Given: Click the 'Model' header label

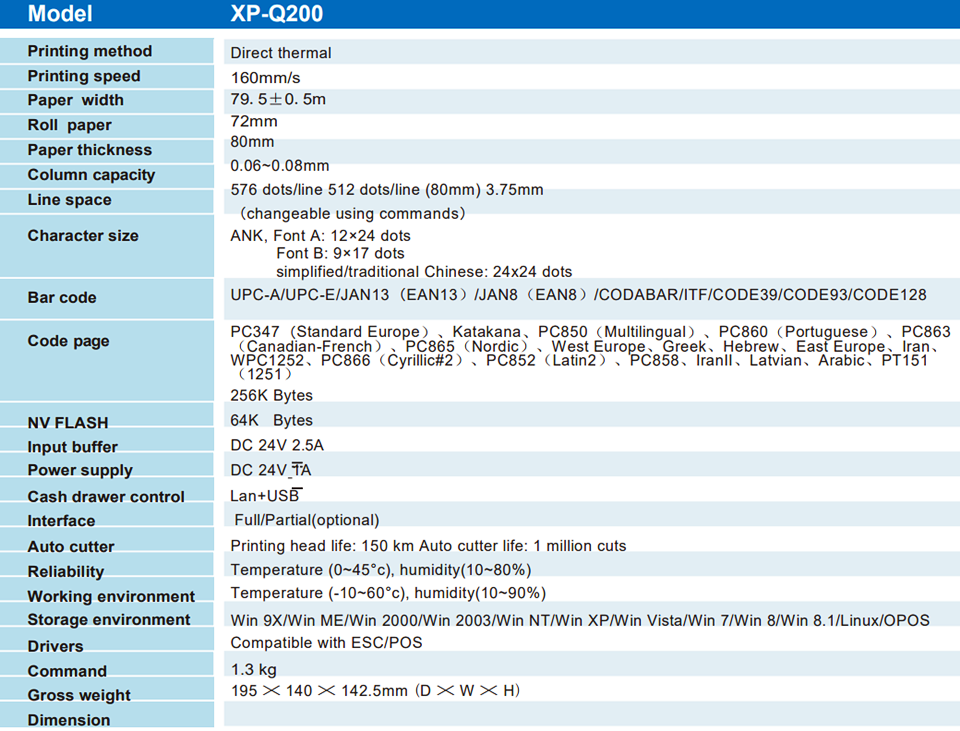Looking at the screenshot, I should [x=60, y=13].
